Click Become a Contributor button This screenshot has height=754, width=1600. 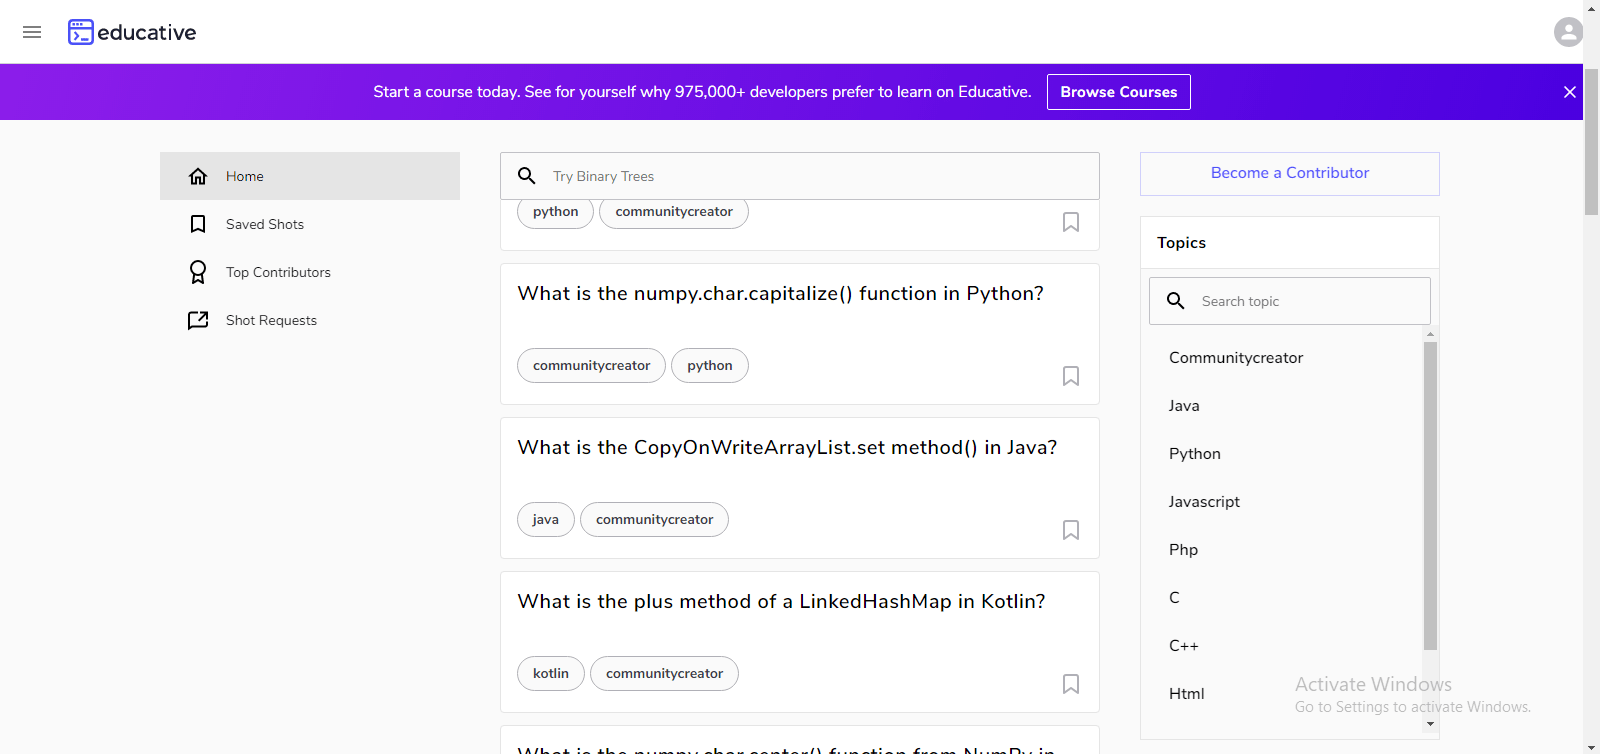click(1289, 173)
